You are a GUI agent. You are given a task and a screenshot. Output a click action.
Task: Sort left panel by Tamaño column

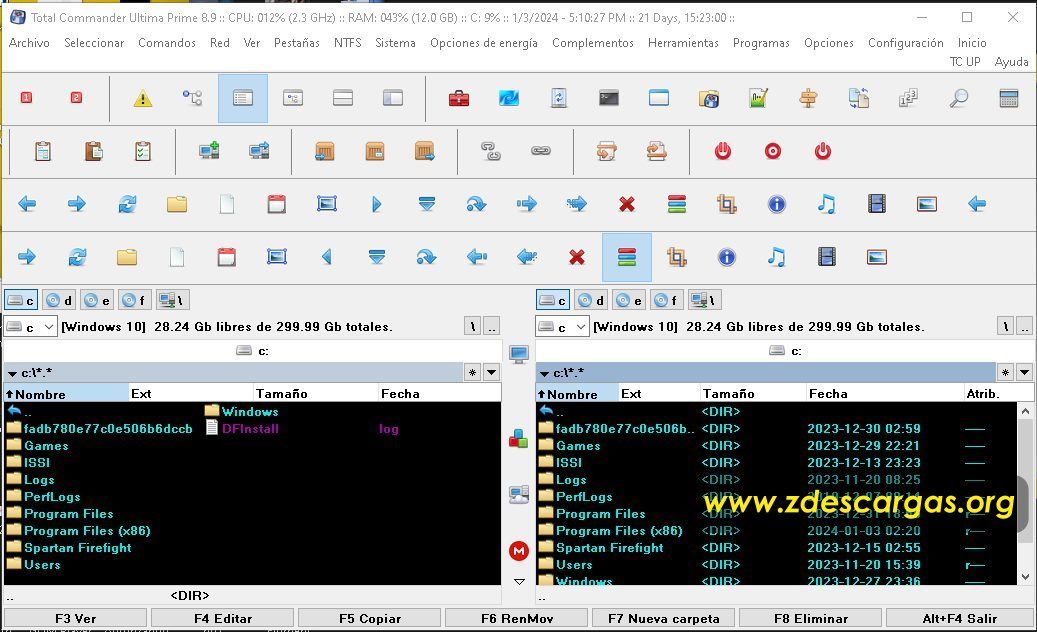tap(315, 393)
